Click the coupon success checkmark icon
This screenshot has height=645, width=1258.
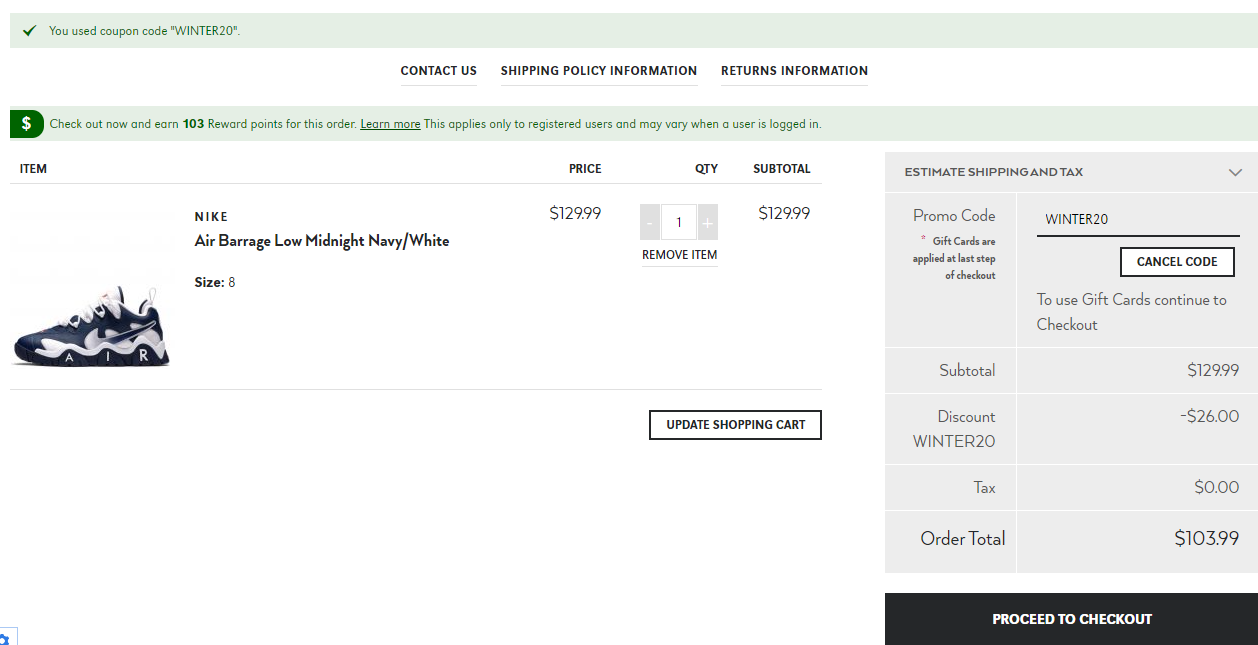pyautogui.click(x=30, y=31)
